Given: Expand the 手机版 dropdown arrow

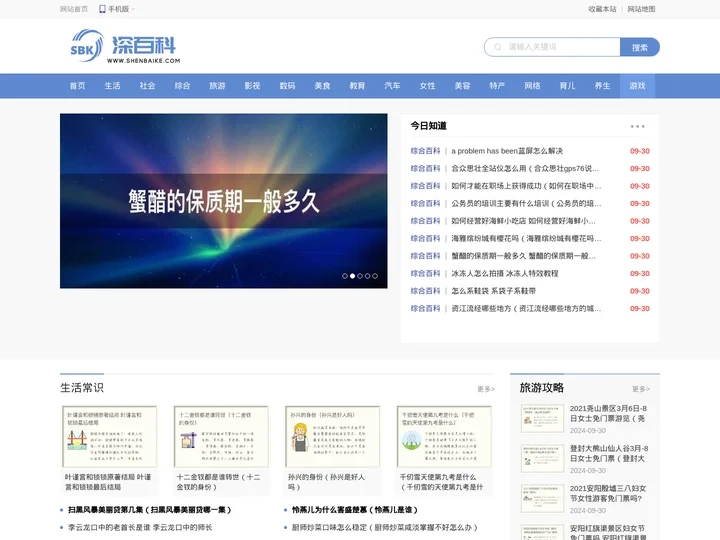Looking at the screenshot, I should [133, 9].
